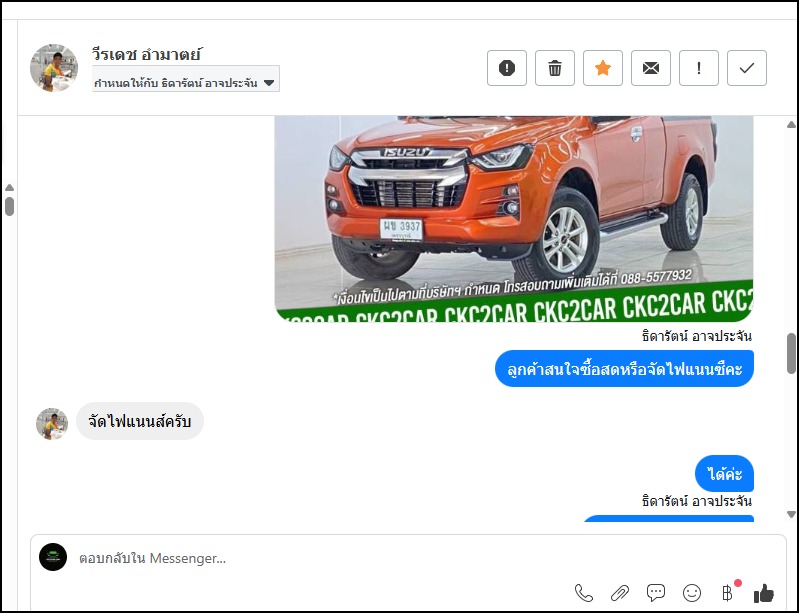This screenshot has width=799, height=613.
Task: Click the page avatar beside reply box
Action: tap(53, 557)
